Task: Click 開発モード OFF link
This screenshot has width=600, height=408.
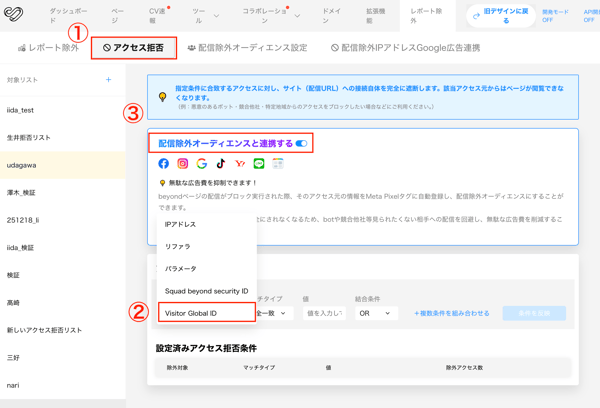Action: 555,16
